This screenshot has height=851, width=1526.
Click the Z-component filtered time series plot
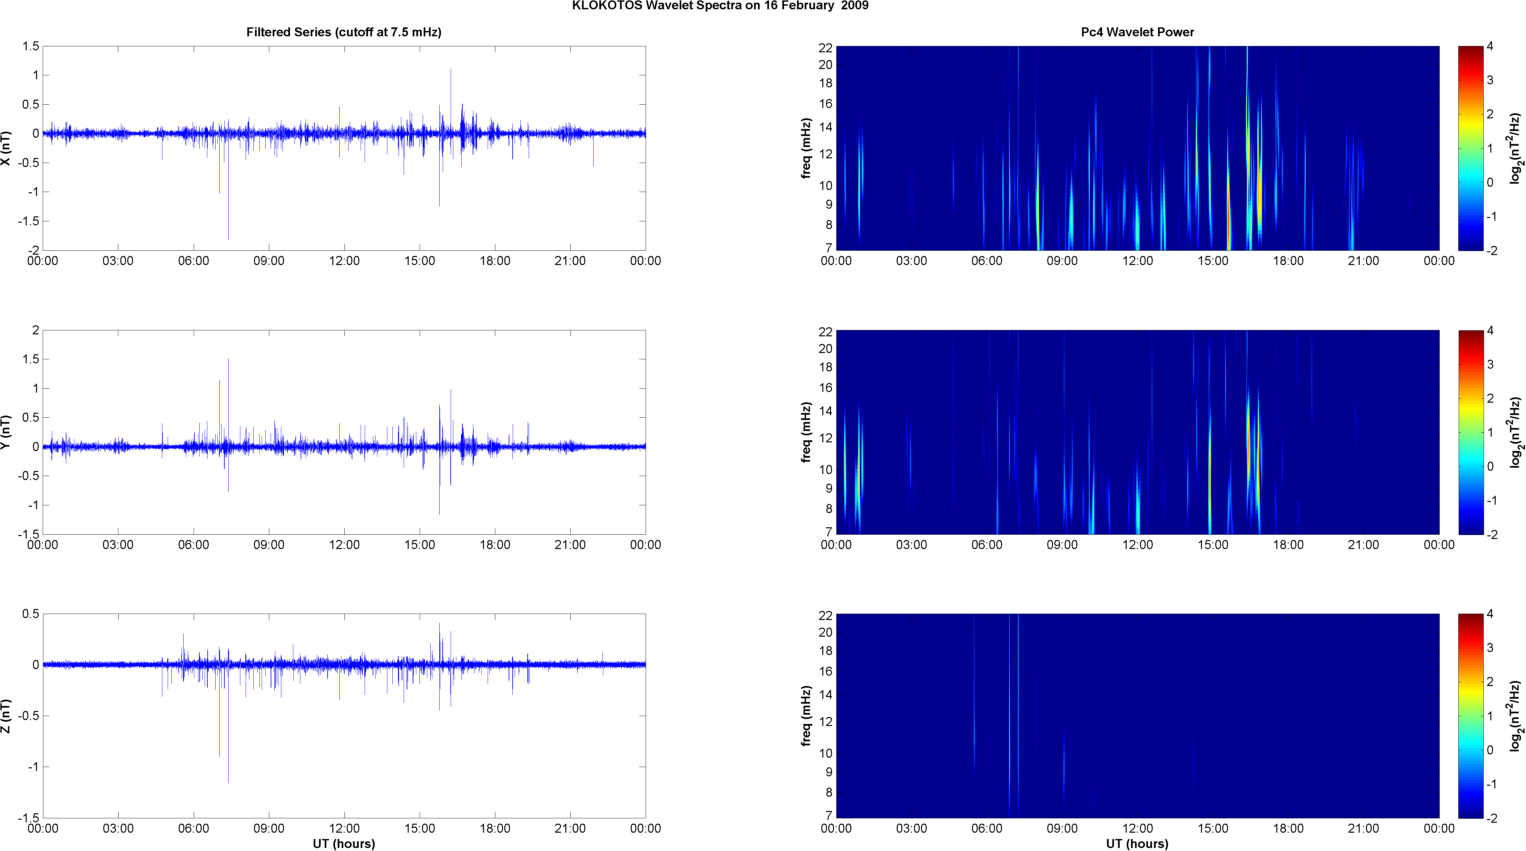click(344, 716)
